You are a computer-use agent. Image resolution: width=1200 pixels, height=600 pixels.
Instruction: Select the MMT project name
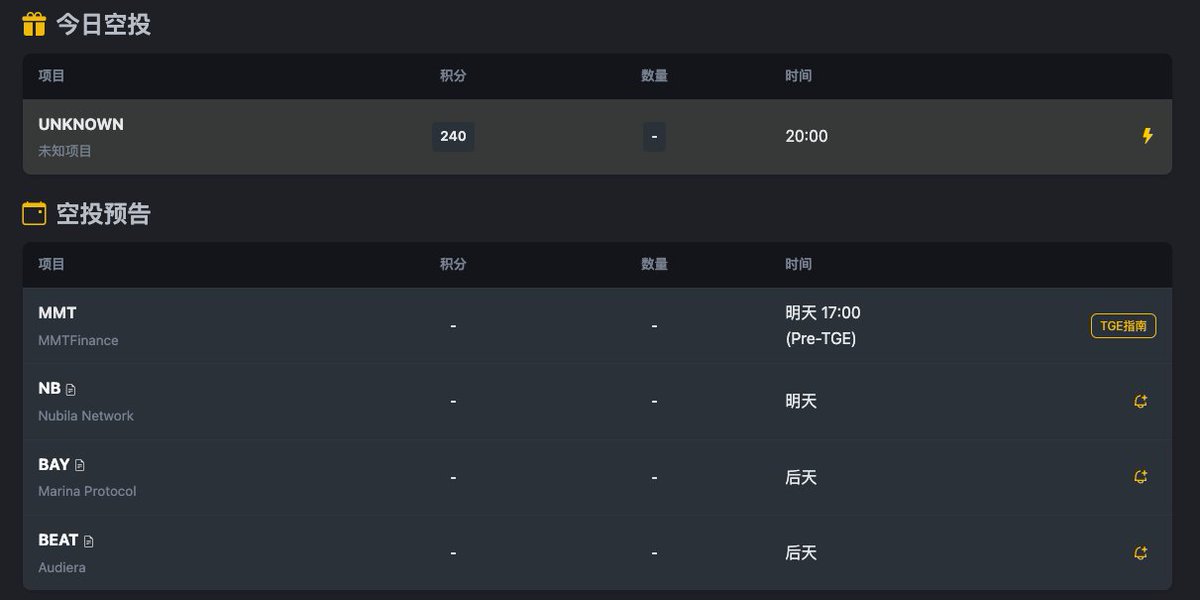(x=57, y=313)
